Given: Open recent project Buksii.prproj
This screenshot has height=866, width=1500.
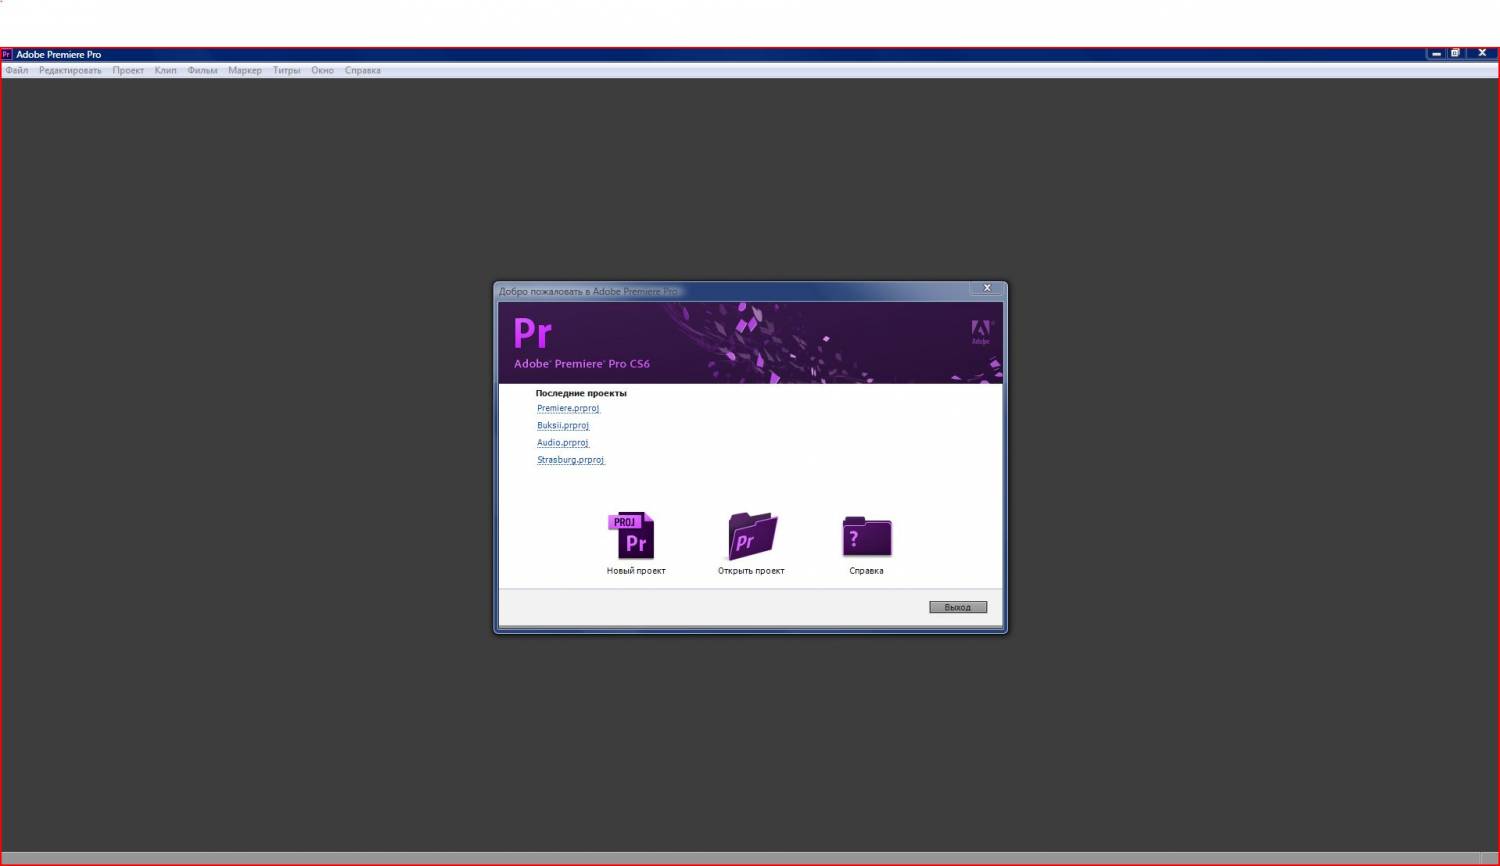Looking at the screenshot, I should [x=563, y=425].
